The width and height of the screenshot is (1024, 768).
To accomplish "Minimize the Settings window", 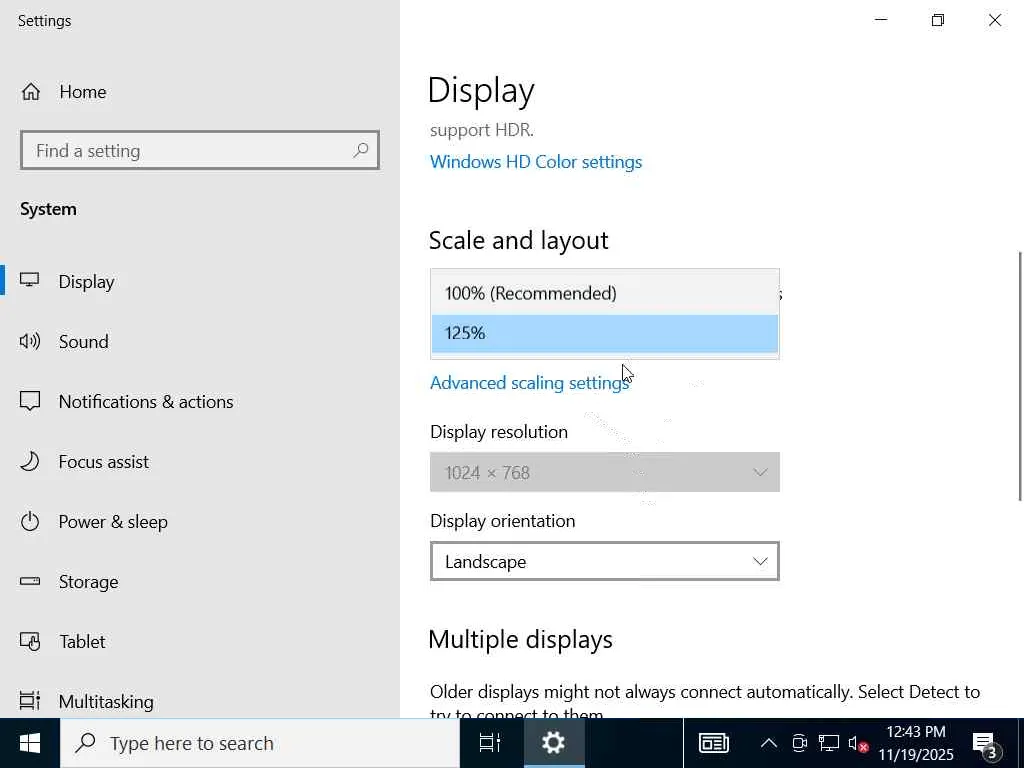I will 881,20.
